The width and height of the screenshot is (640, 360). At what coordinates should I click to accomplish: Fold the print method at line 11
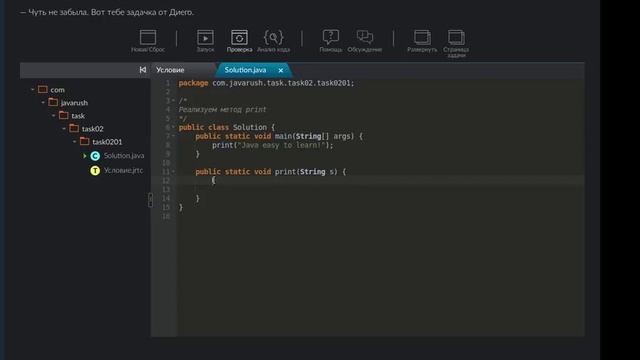point(173,171)
